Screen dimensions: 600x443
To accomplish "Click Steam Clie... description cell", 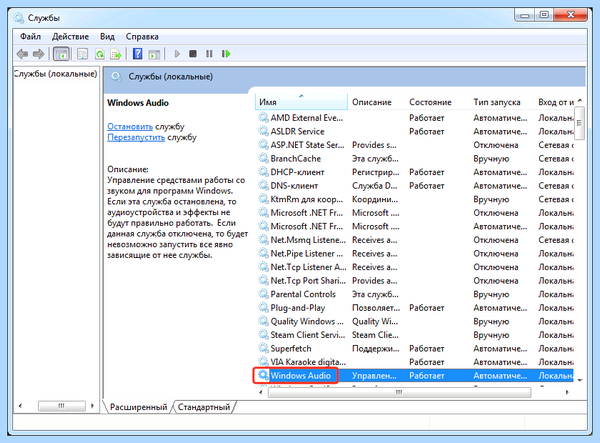I will (x=375, y=335).
